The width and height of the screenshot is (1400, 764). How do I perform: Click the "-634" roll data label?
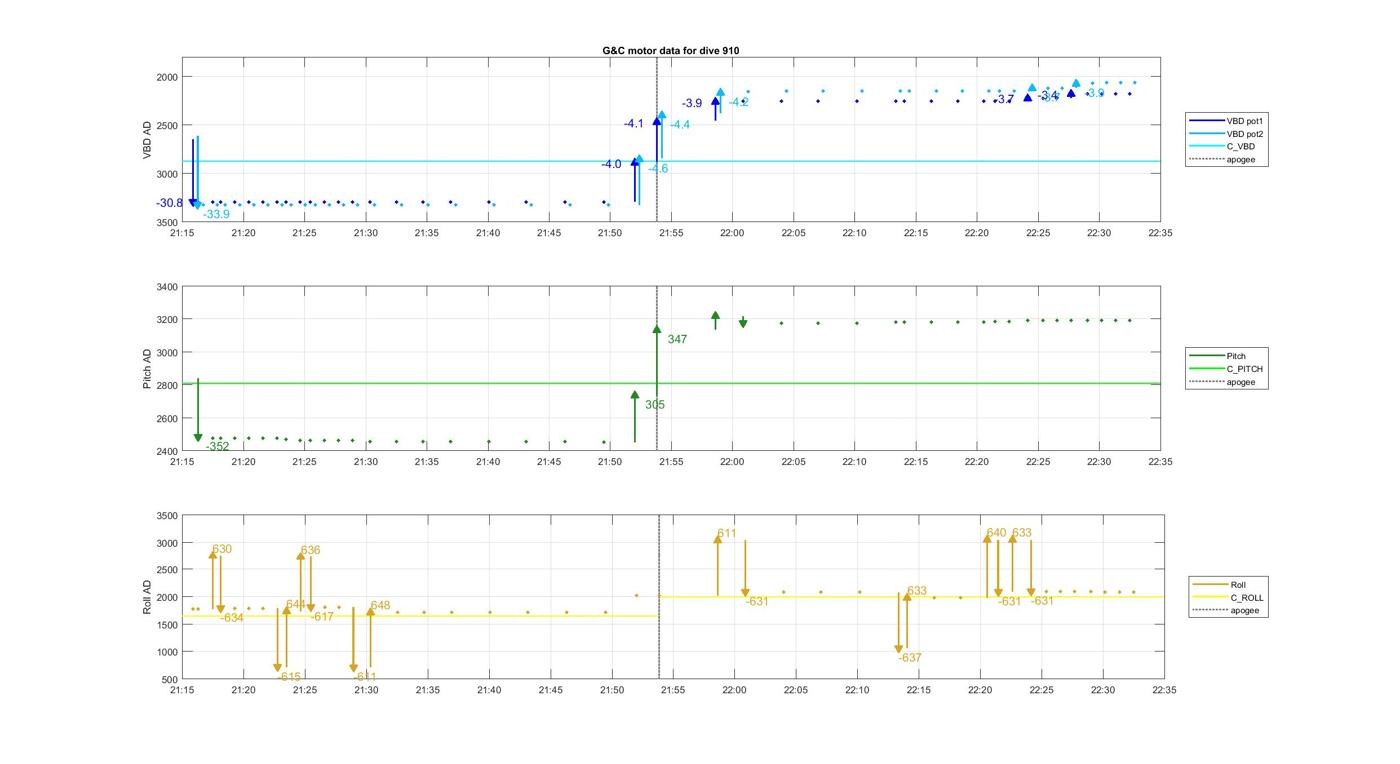[x=232, y=618]
